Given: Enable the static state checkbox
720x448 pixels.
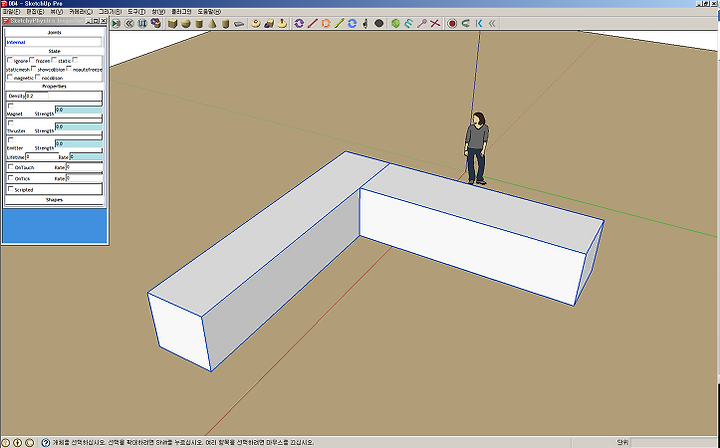Looking at the screenshot, I should point(54,60).
